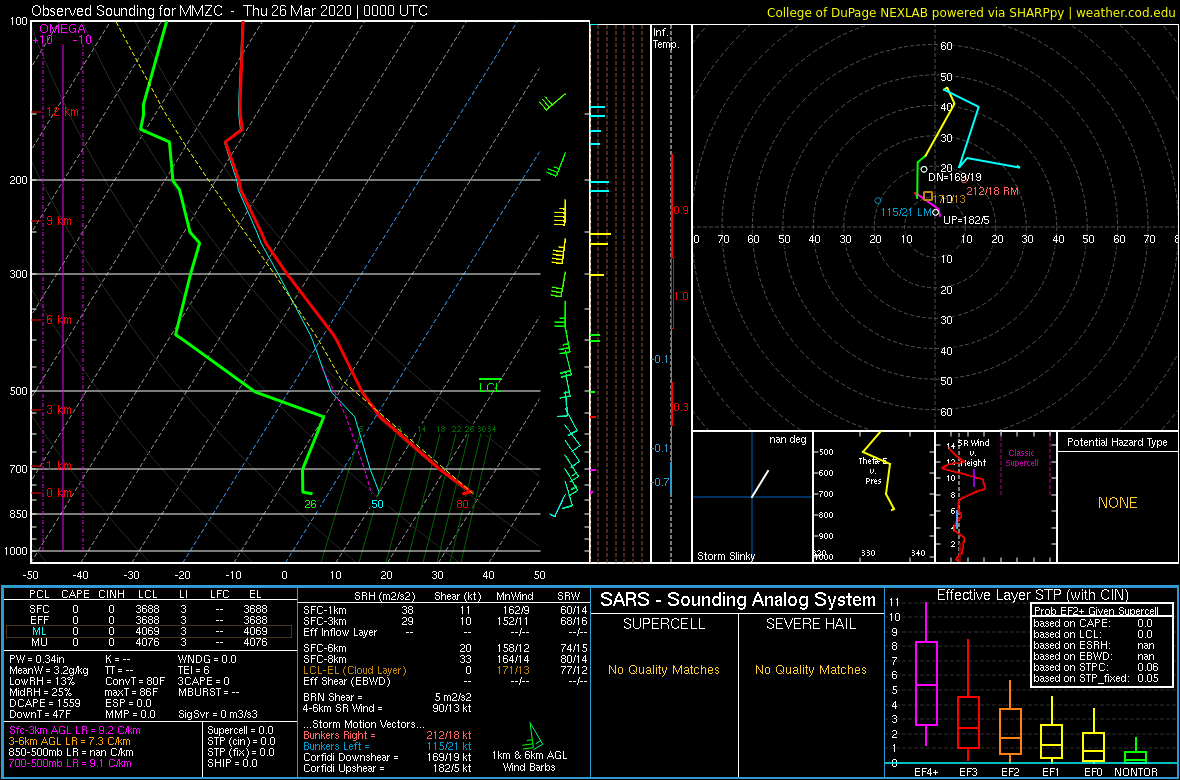The width and height of the screenshot is (1180, 780).
Task: Click the 'ConvT = 80F' value
Action: click(136, 682)
